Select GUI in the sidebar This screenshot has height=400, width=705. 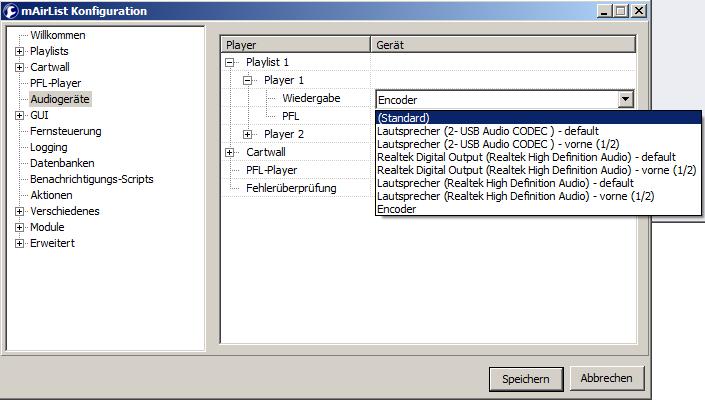click(39, 116)
